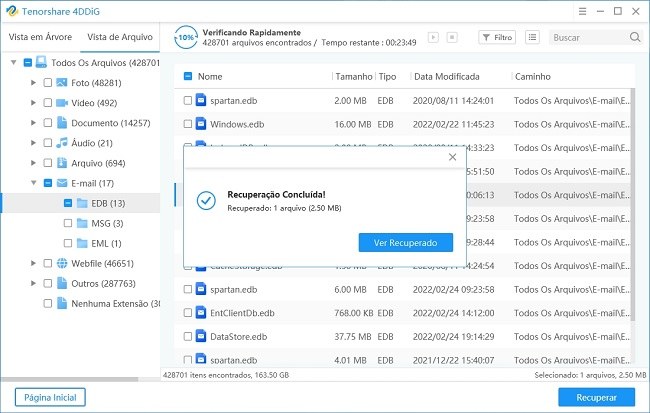Select the Webfile (46651) tree item

pos(102,263)
